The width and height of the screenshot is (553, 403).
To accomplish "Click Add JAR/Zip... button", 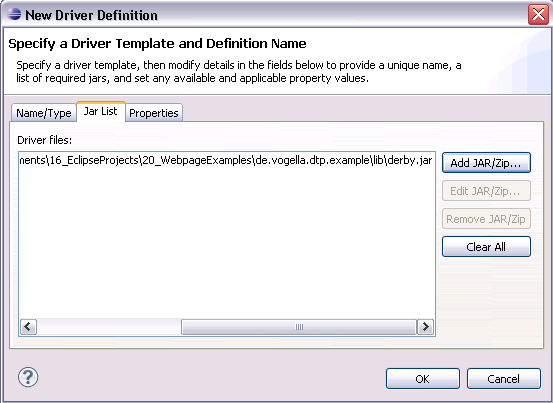I will (x=486, y=163).
